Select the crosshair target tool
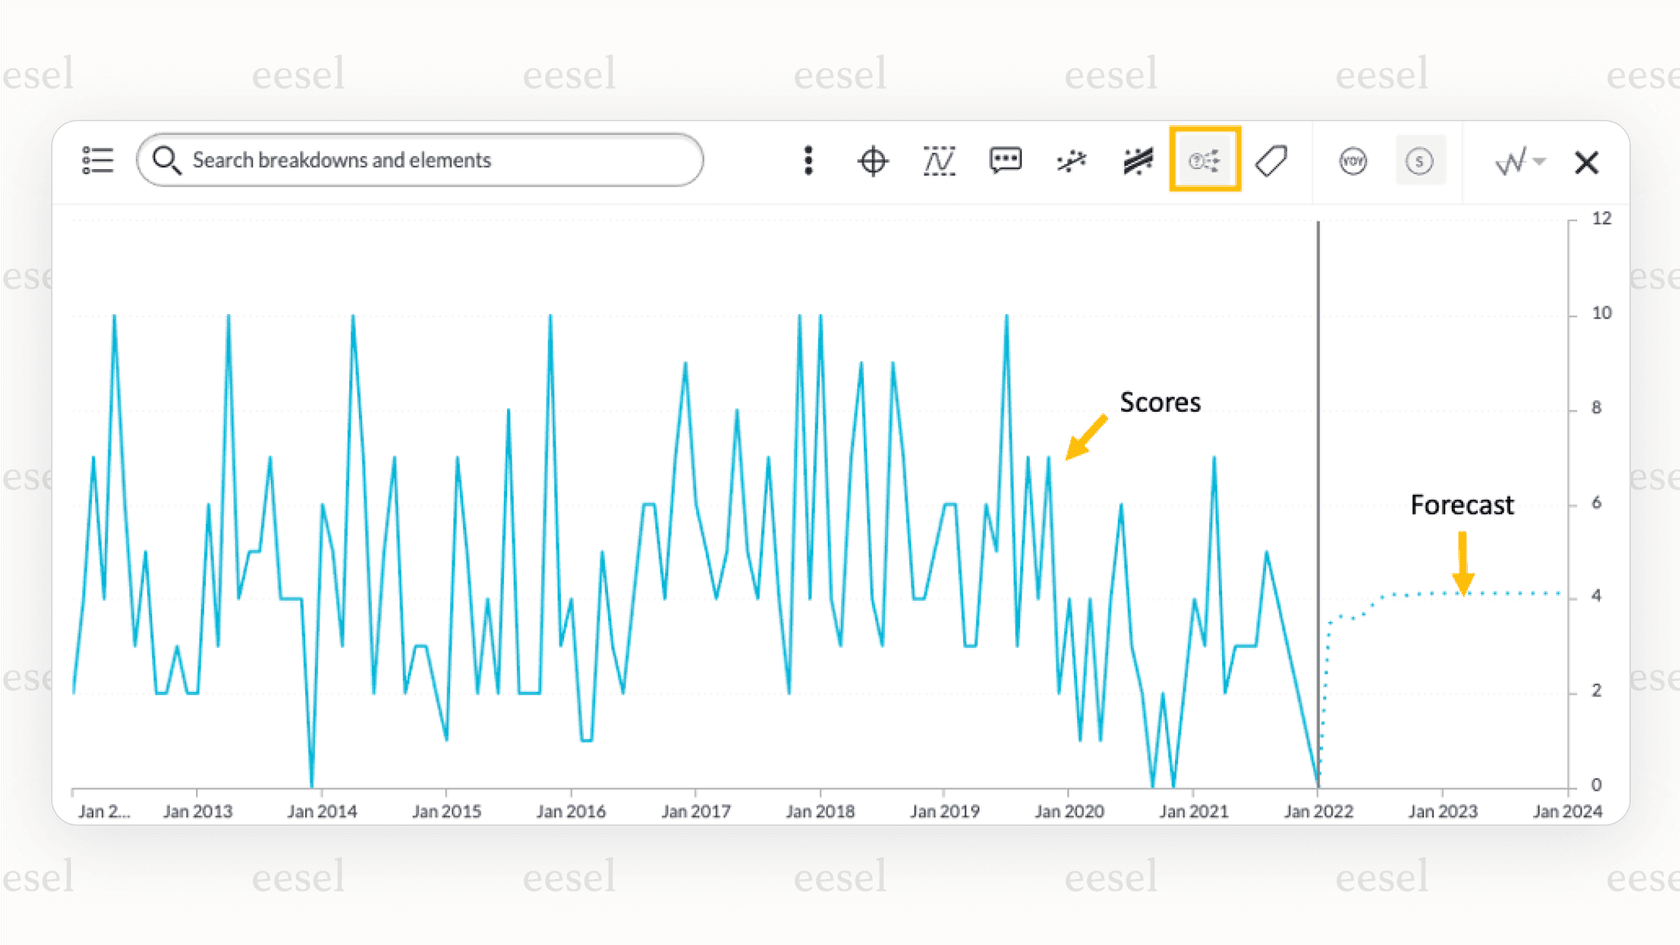This screenshot has height=945, width=1680. click(873, 160)
